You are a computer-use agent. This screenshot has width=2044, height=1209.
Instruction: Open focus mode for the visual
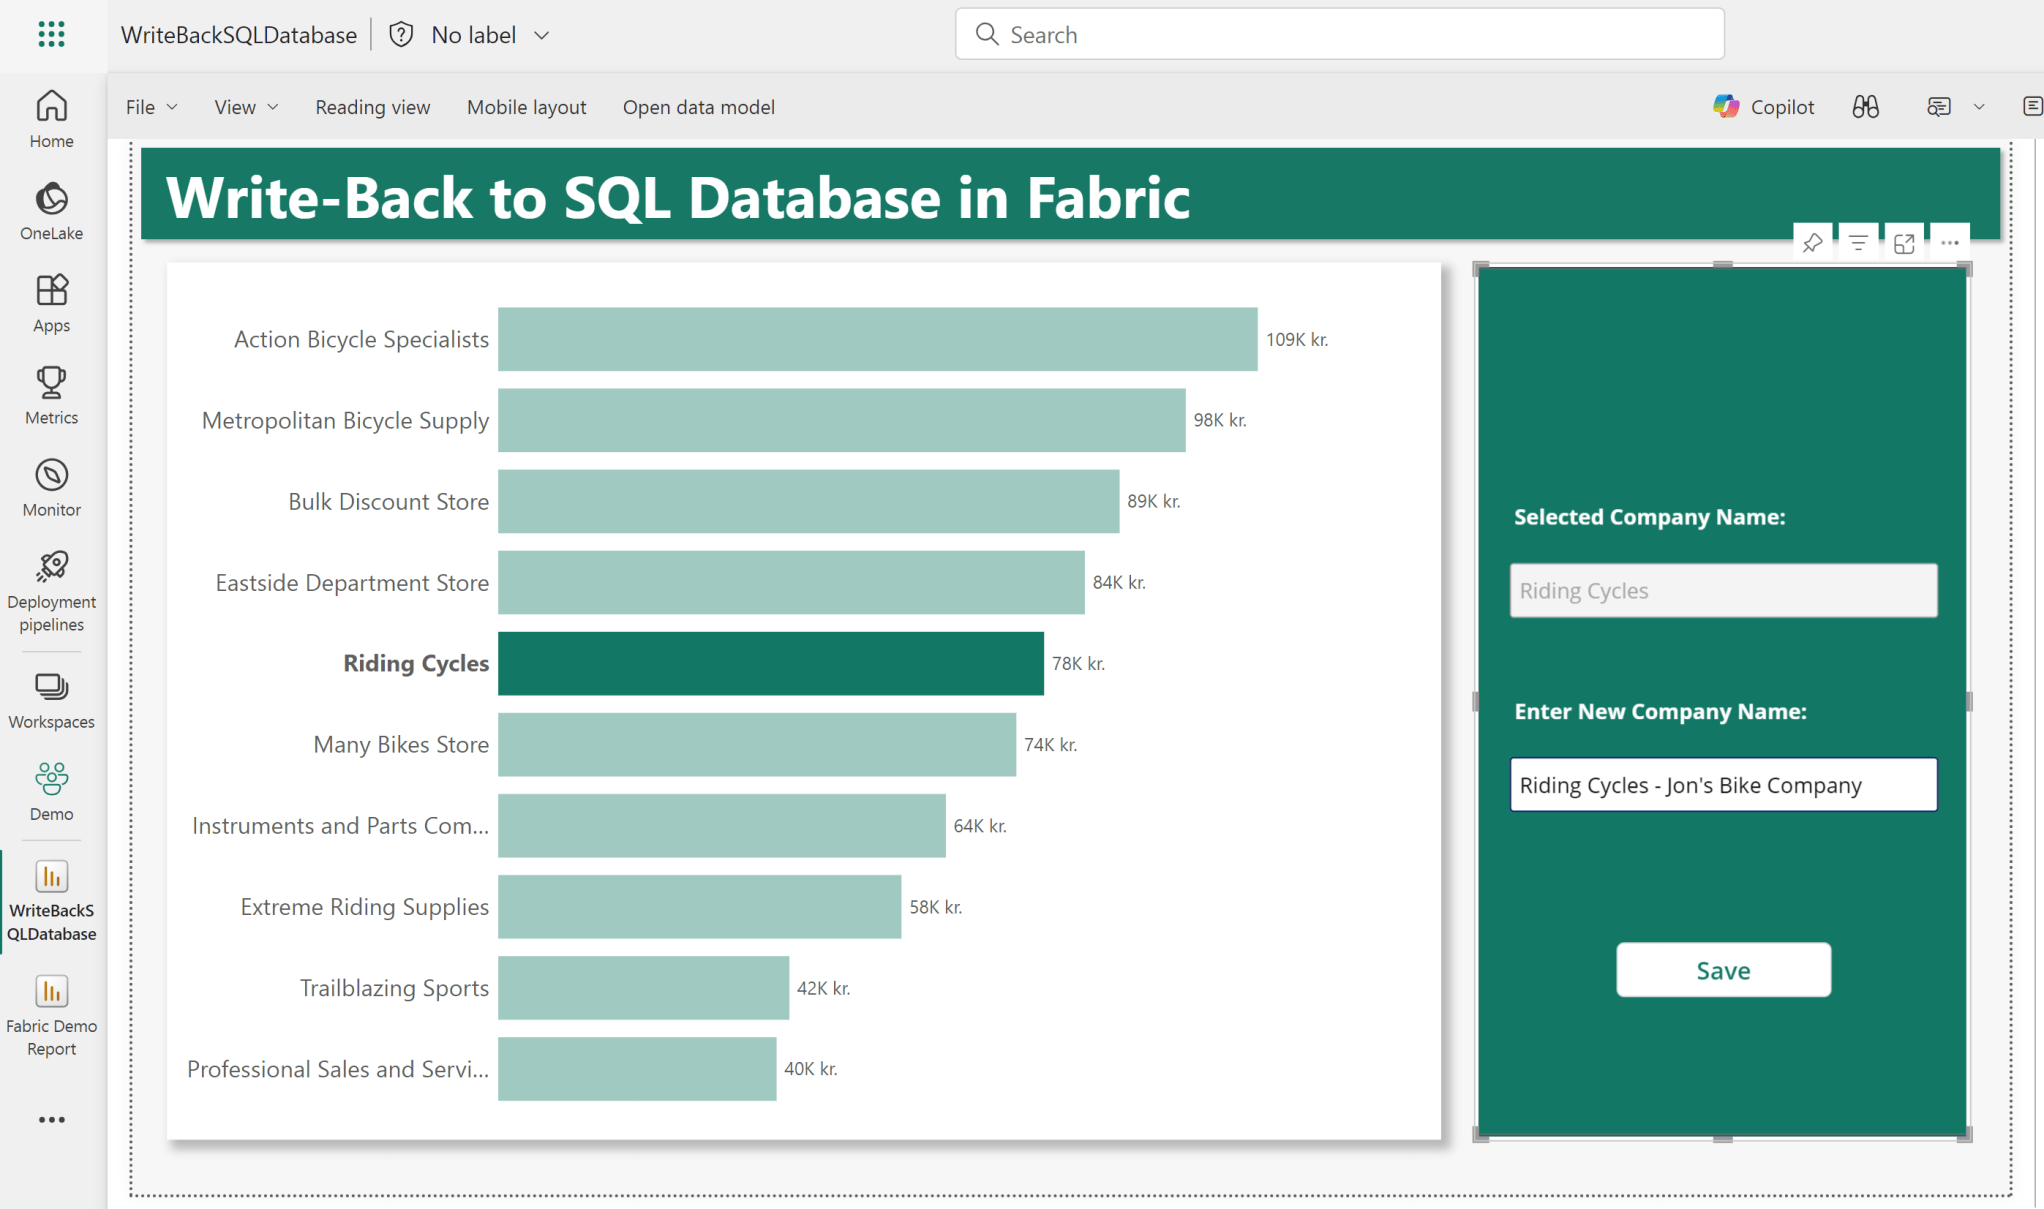[1904, 243]
